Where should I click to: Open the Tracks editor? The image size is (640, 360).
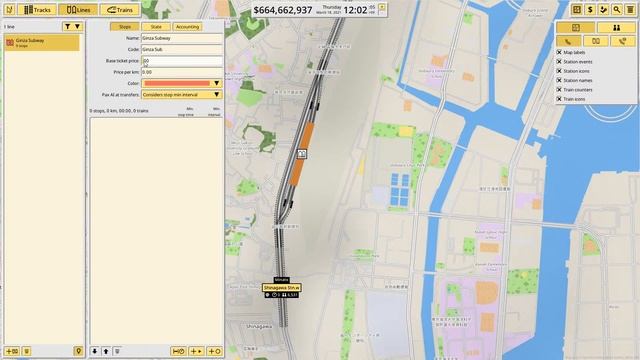tap(37, 9)
